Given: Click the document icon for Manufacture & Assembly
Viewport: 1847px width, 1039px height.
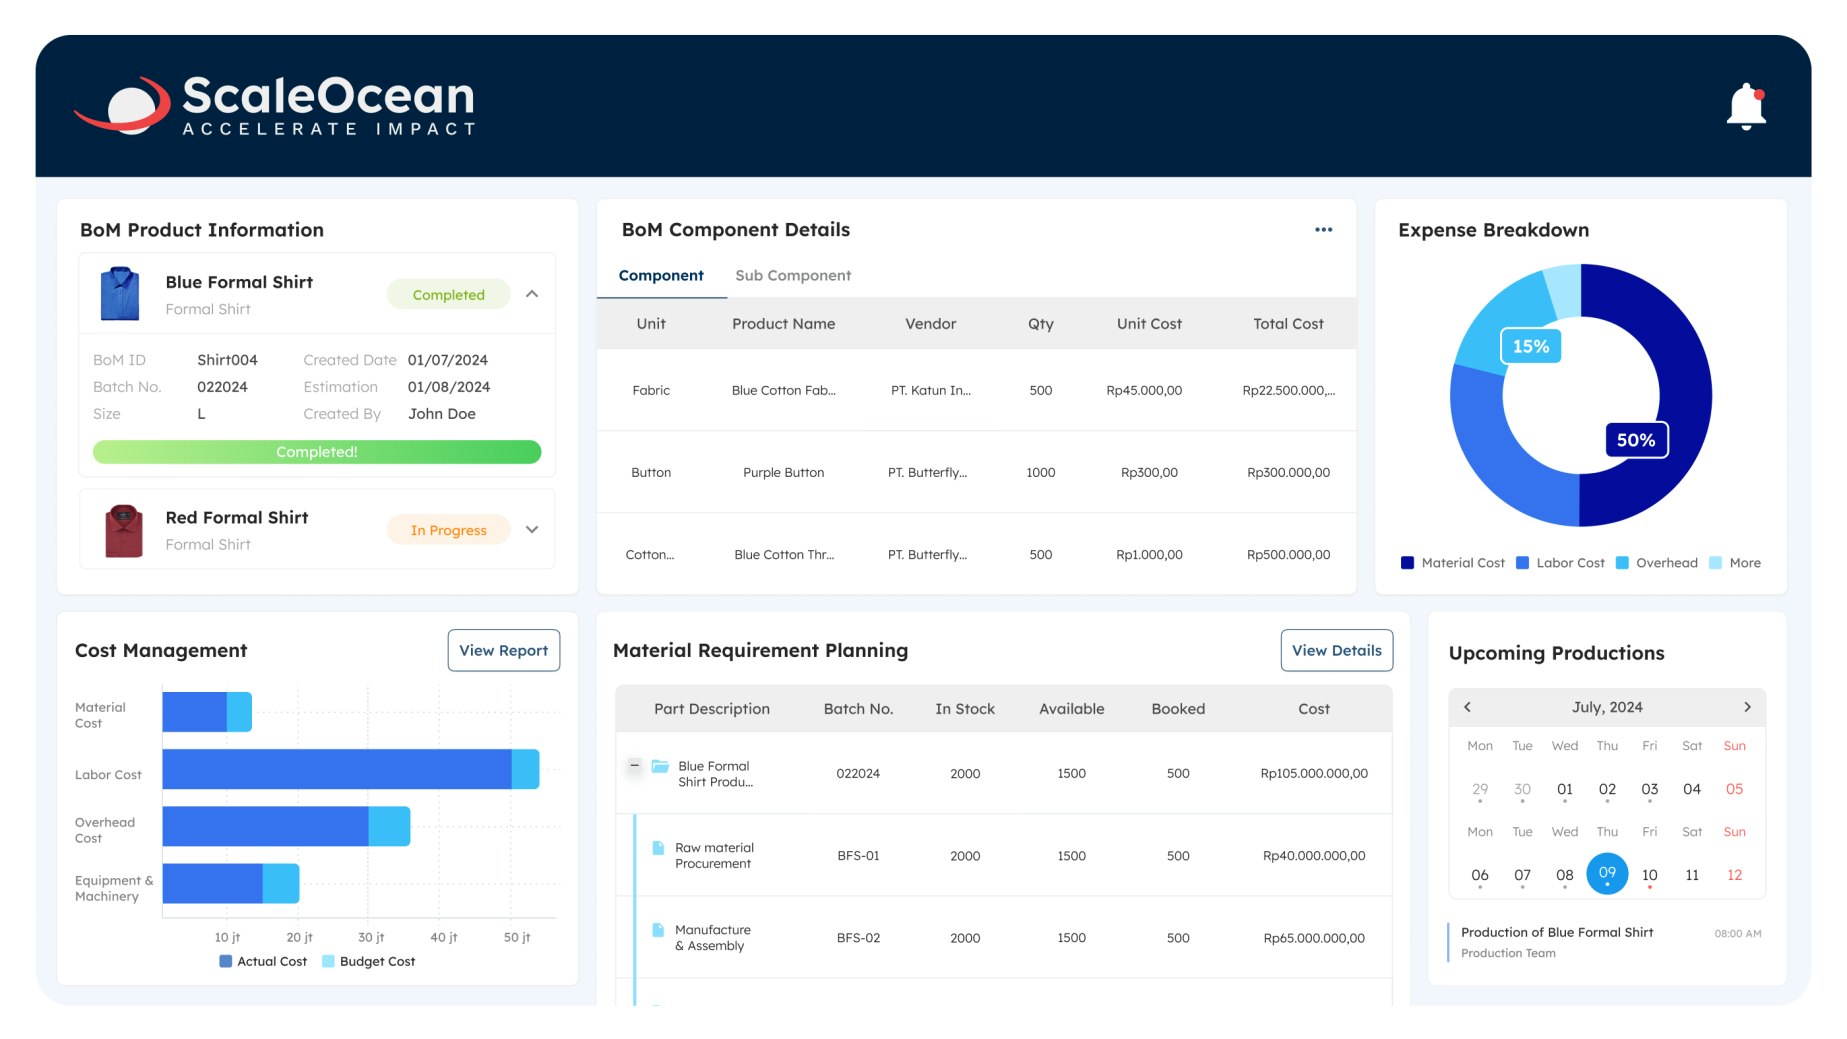Looking at the screenshot, I should click(x=656, y=930).
